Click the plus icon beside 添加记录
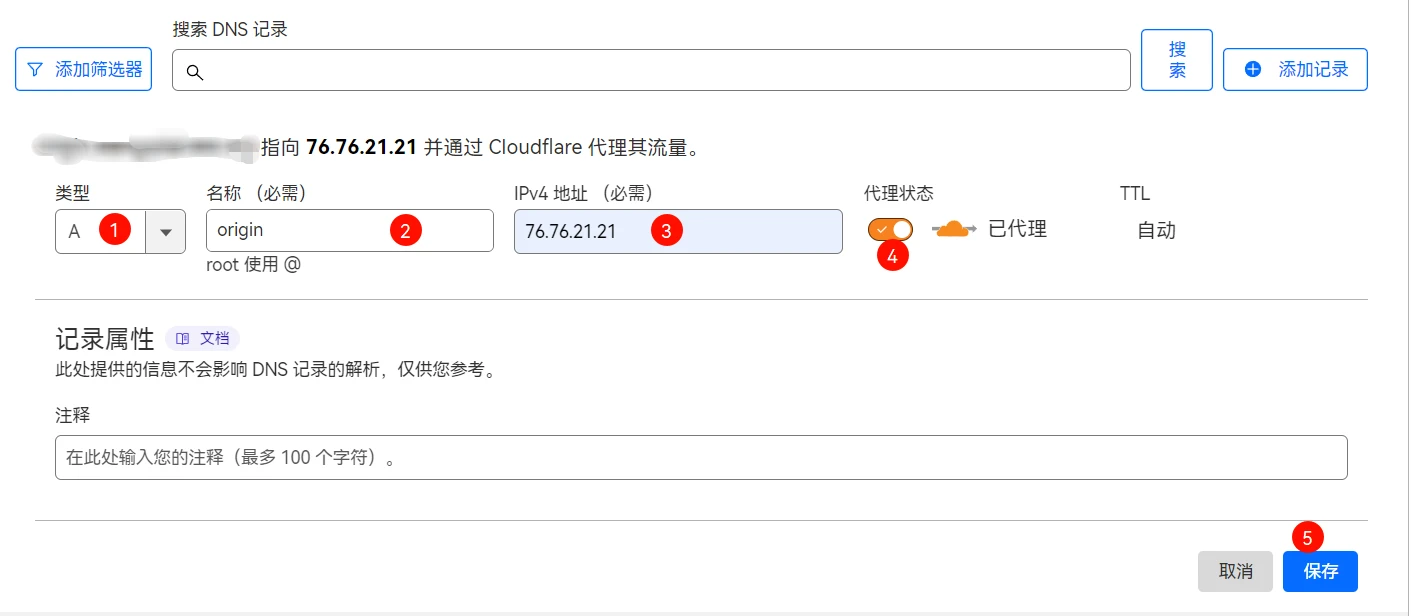The image size is (1423, 616). pos(1253,69)
